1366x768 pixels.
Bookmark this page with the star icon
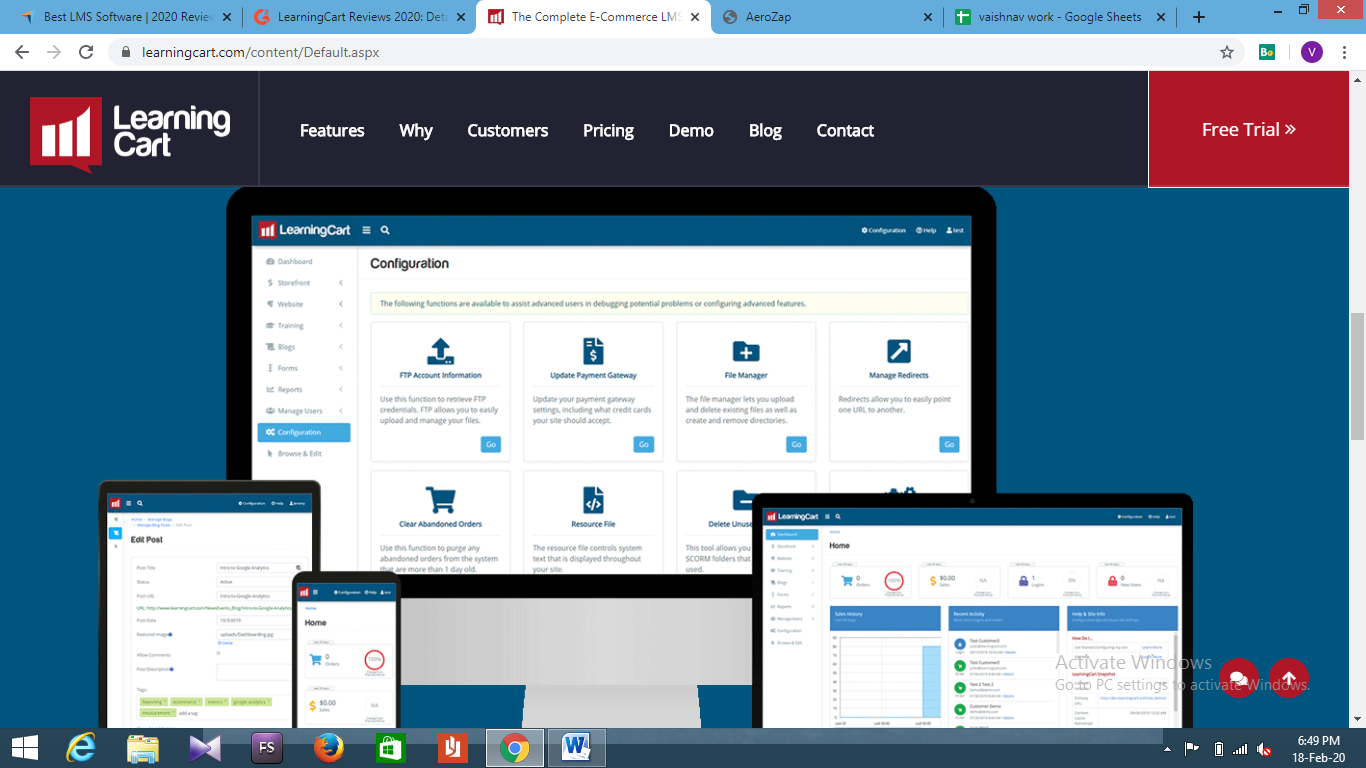pos(1227,52)
